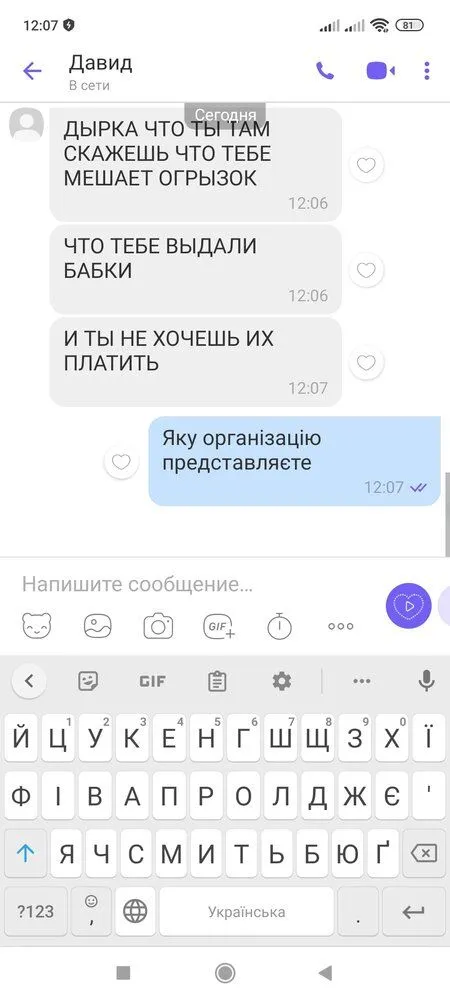Go back using the purple arrow
This screenshot has height=1000, width=450.
point(32,71)
